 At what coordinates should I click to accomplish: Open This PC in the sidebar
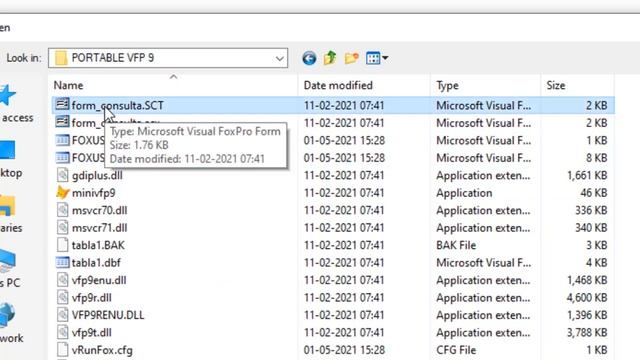point(10,268)
